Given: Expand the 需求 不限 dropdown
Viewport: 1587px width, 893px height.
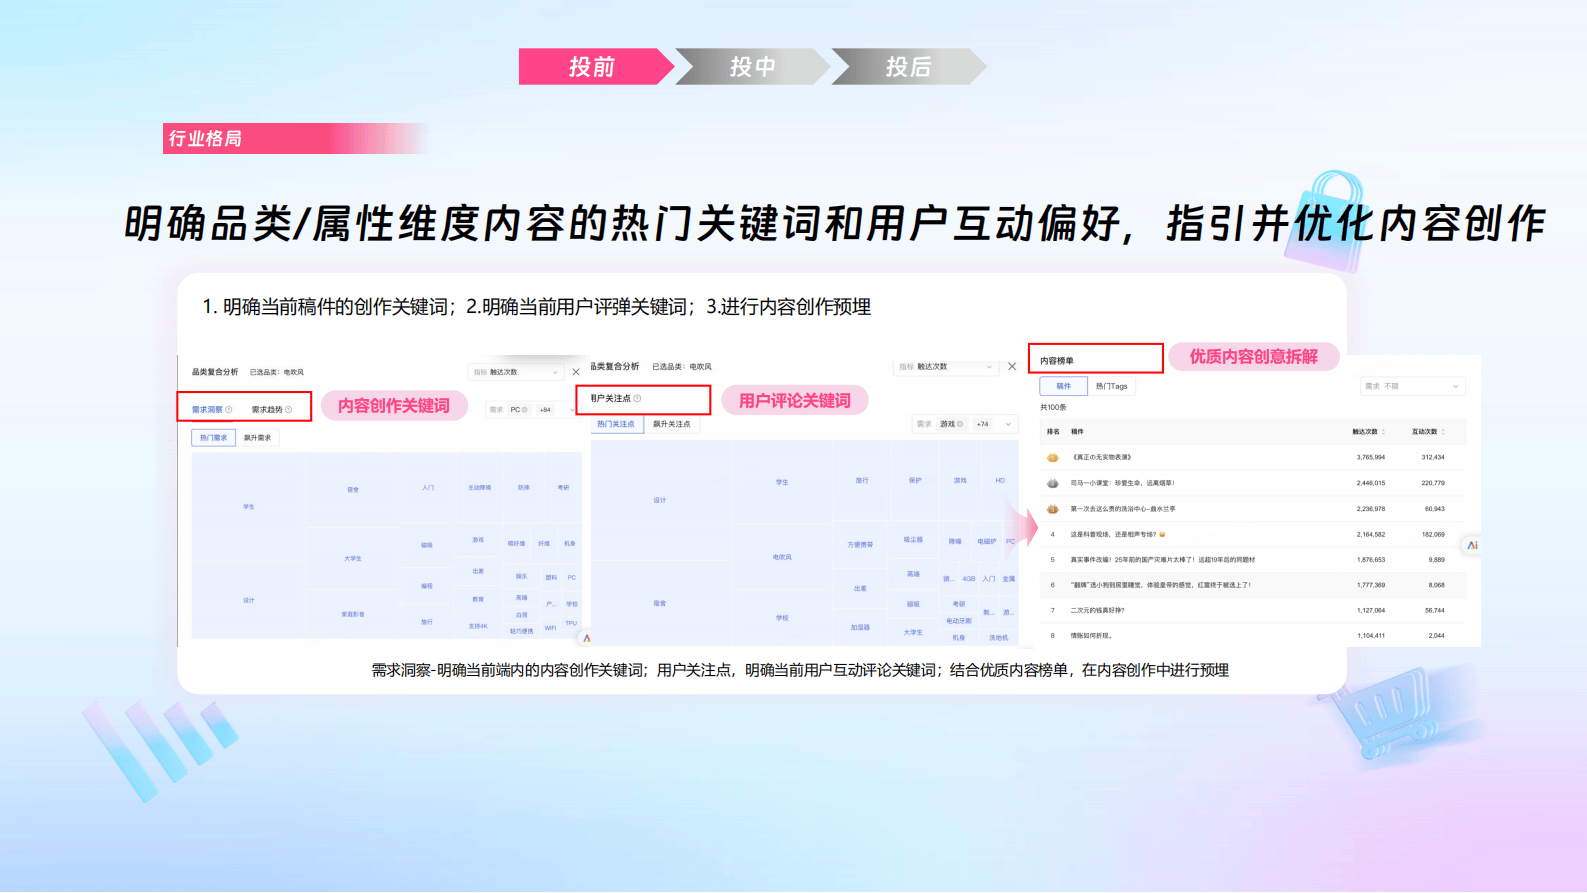Looking at the screenshot, I should [1412, 386].
